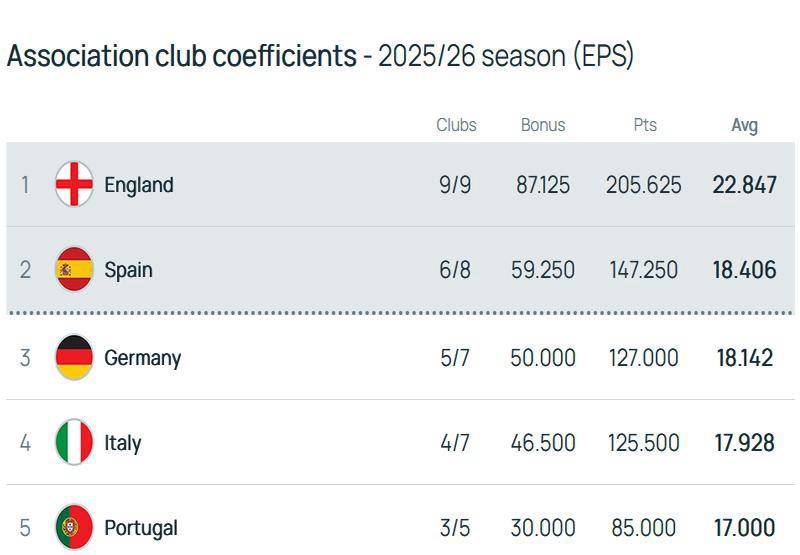Viewport: 800px width, 555px height.
Task: Select the Italy country name
Action: [123, 443]
